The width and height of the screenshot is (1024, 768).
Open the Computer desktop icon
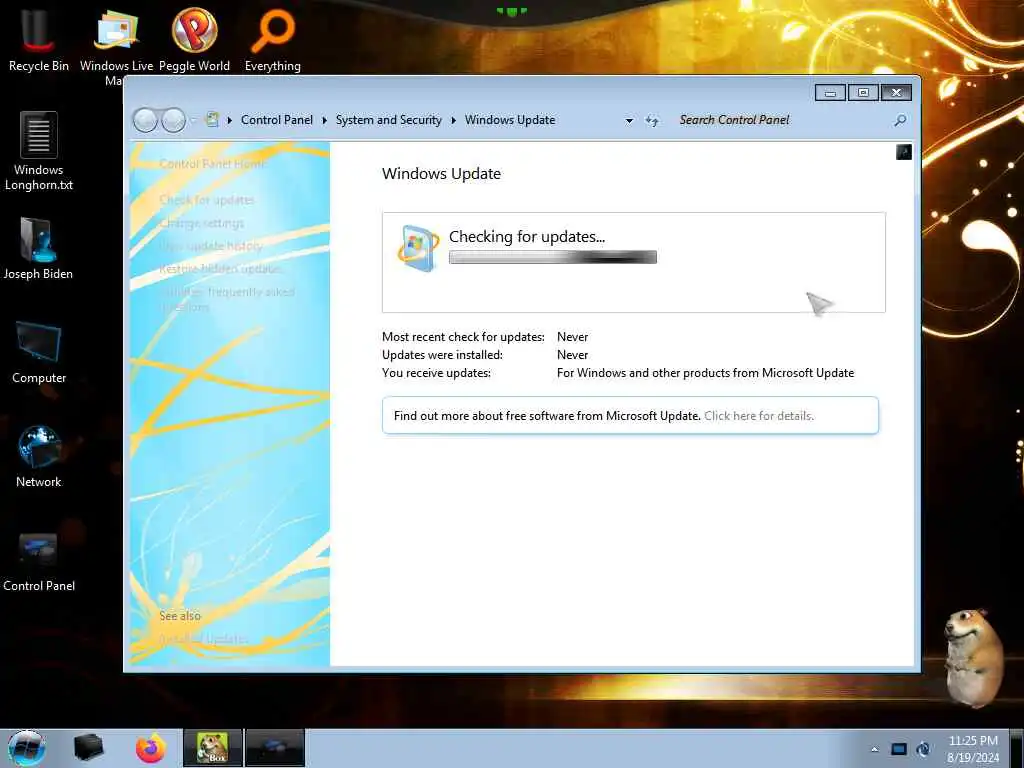tap(39, 352)
